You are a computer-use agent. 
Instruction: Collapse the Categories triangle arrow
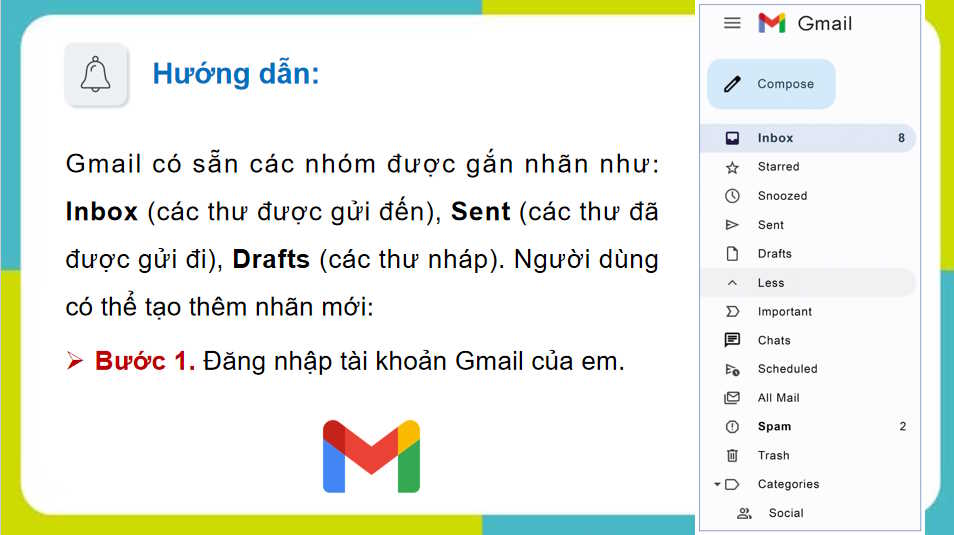[x=717, y=484]
